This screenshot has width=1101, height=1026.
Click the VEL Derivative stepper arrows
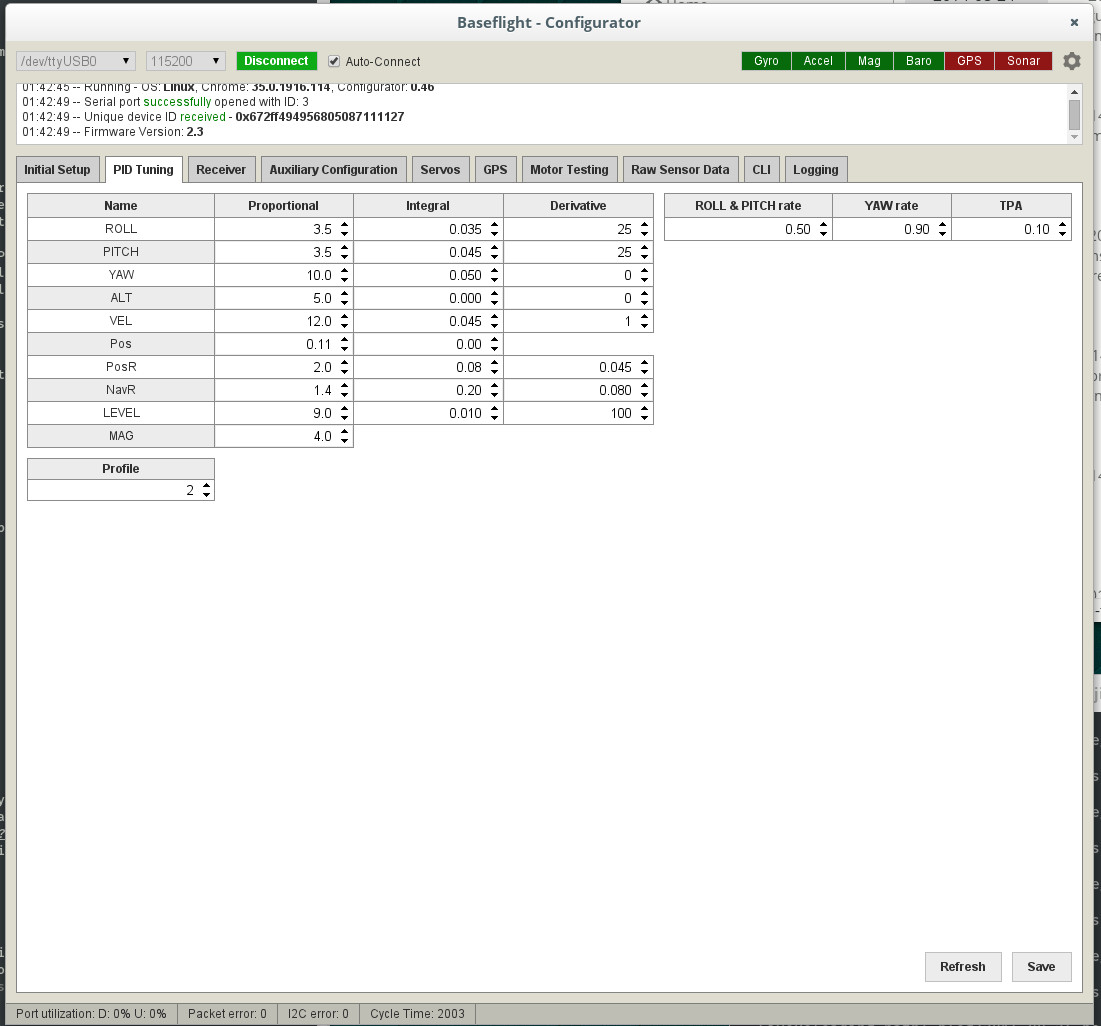[x=645, y=321]
